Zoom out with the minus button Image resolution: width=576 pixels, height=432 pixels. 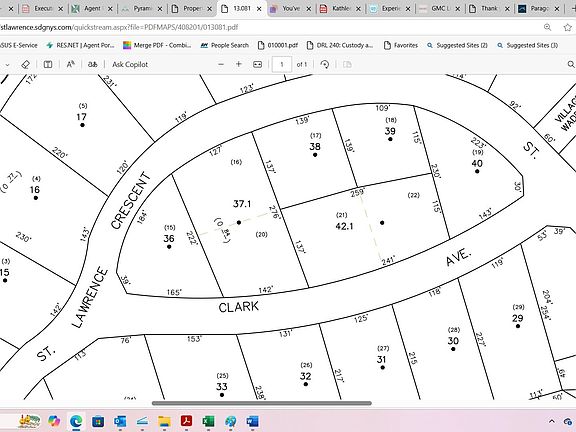221,64
